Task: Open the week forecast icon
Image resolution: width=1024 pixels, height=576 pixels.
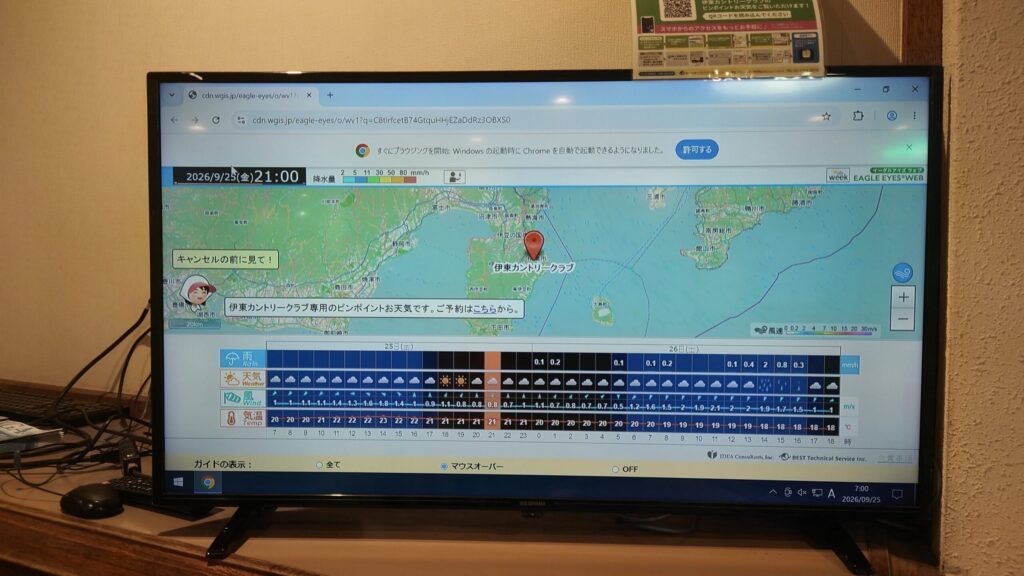Action: point(838,176)
